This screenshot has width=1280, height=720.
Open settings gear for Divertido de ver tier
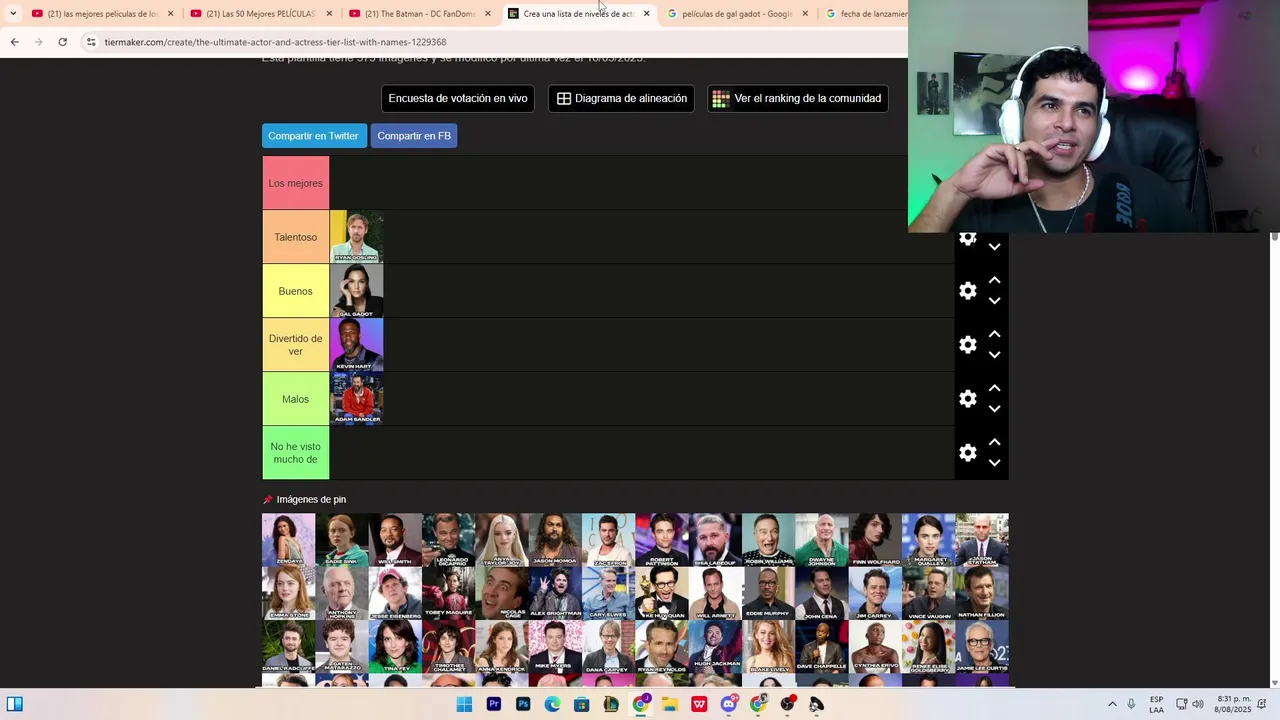[967, 345]
